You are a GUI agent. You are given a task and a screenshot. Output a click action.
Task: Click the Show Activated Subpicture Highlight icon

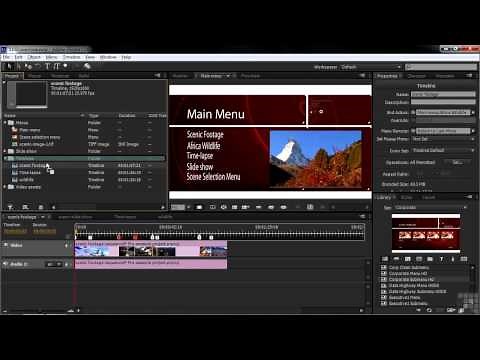click(283, 207)
